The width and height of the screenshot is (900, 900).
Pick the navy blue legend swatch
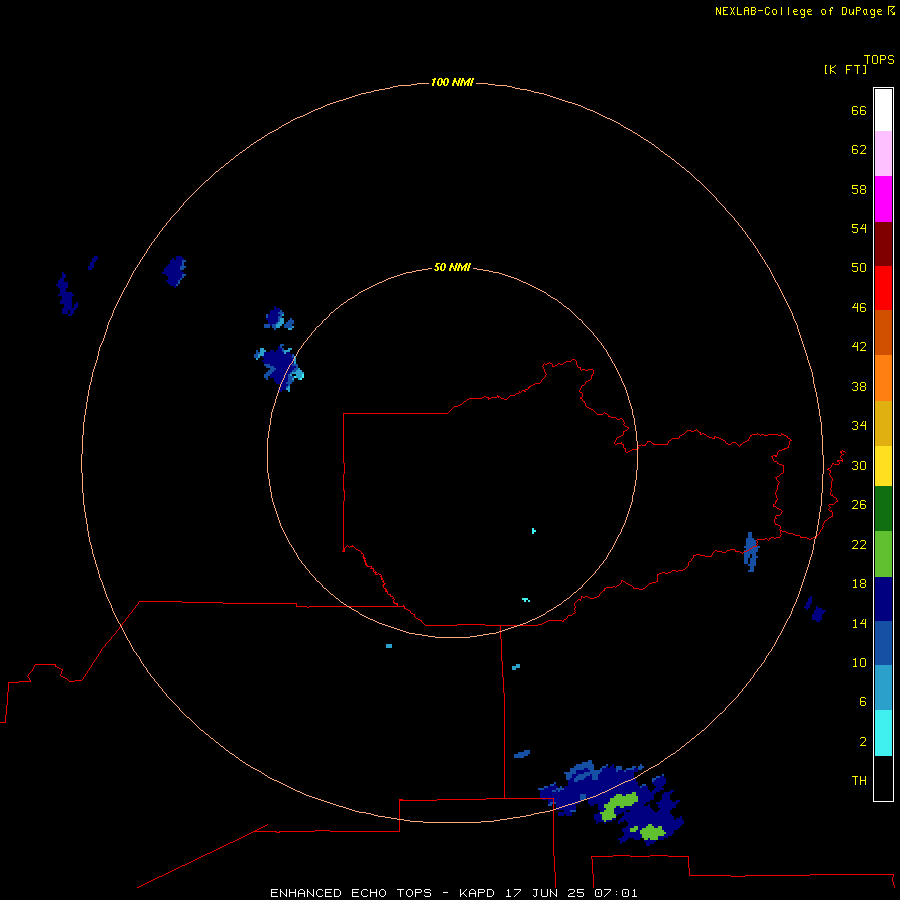click(x=883, y=599)
